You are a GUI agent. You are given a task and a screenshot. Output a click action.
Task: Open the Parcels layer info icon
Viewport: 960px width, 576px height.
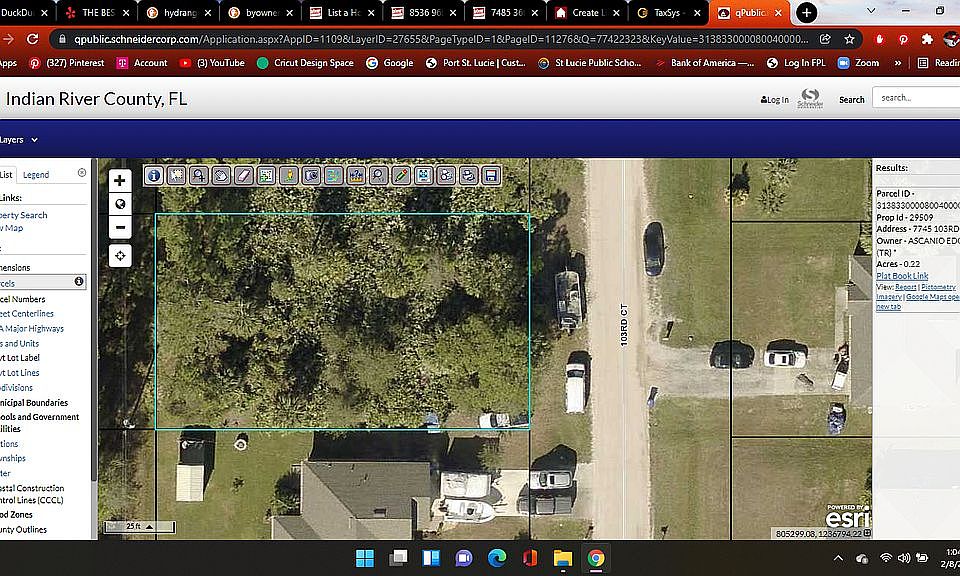click(x=79, y=281)
